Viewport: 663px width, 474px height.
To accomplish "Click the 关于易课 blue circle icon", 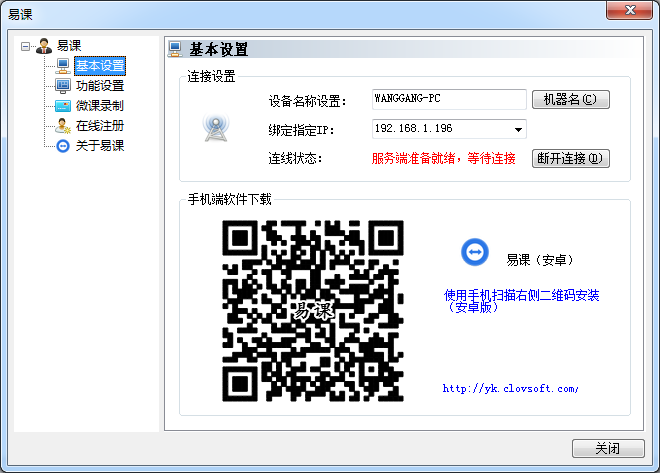I will coord(63,146).
